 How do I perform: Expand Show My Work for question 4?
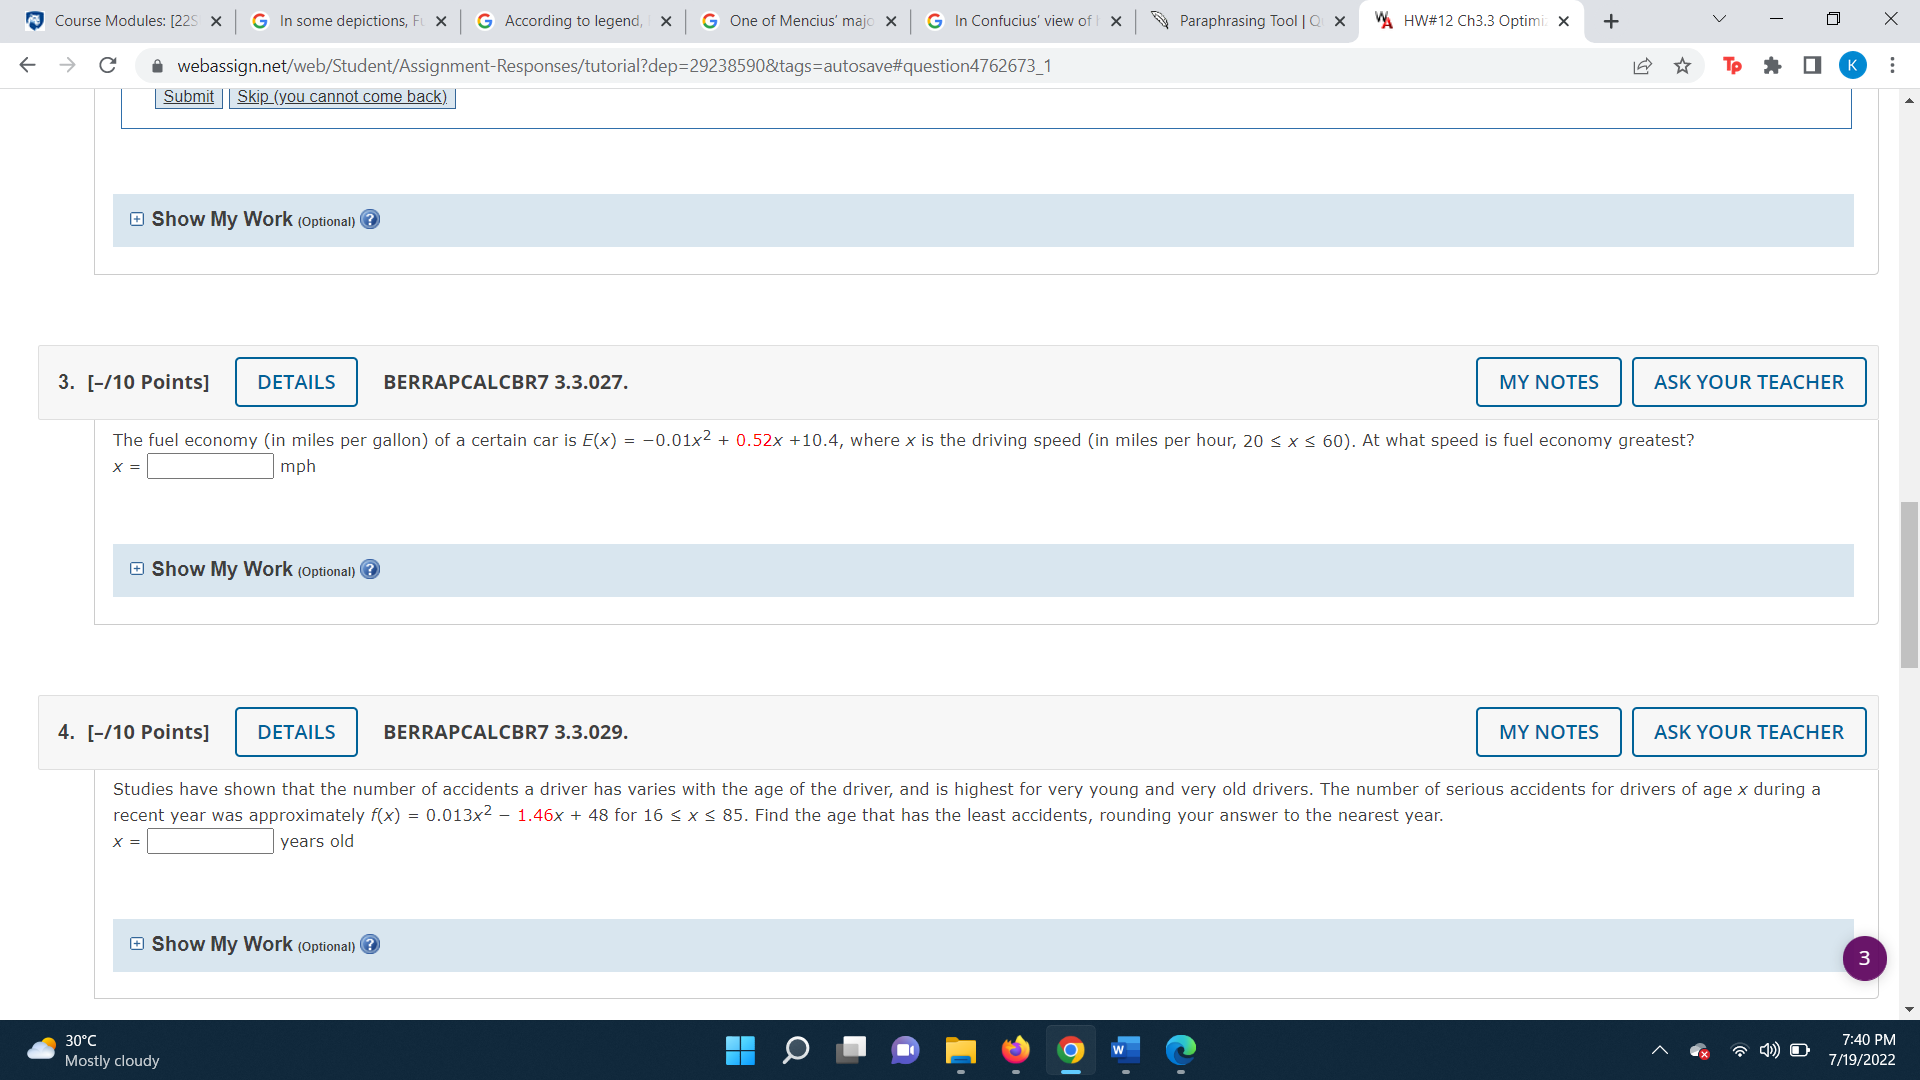pyautogui.click(x=137, y=944)
